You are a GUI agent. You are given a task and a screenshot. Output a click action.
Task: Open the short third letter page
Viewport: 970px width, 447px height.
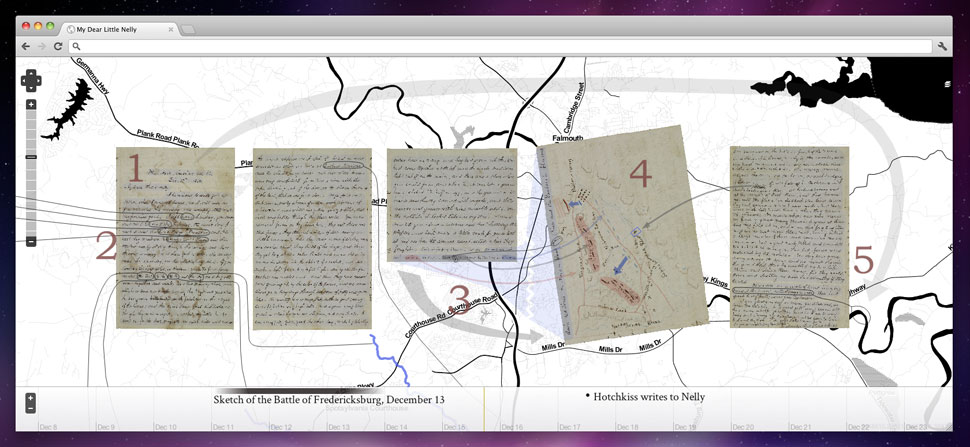pos(452,205)
